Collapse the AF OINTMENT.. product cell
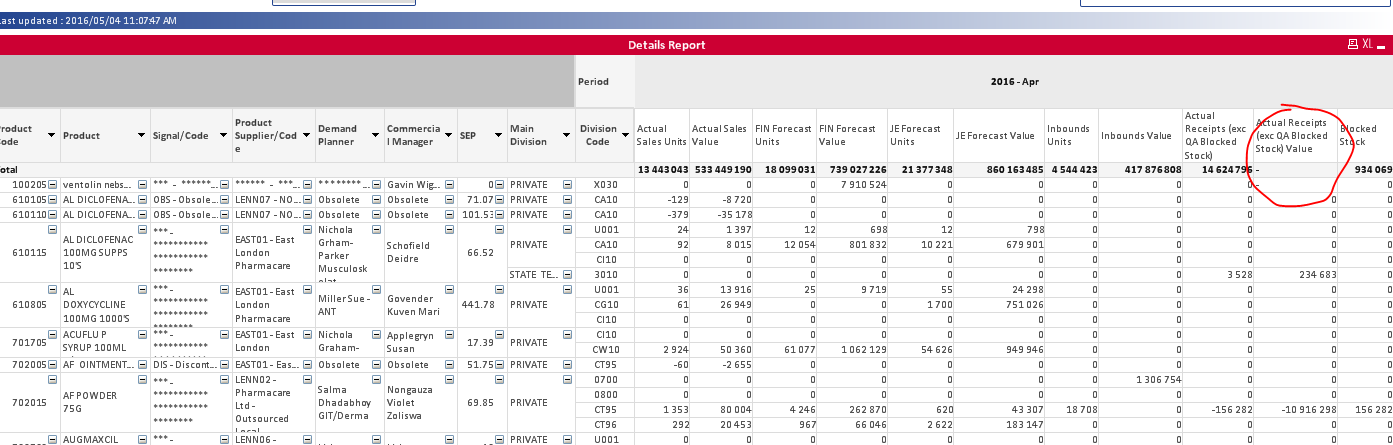Image resolution: width=1393 pixels, height=445 pixels. pos(142,364)
